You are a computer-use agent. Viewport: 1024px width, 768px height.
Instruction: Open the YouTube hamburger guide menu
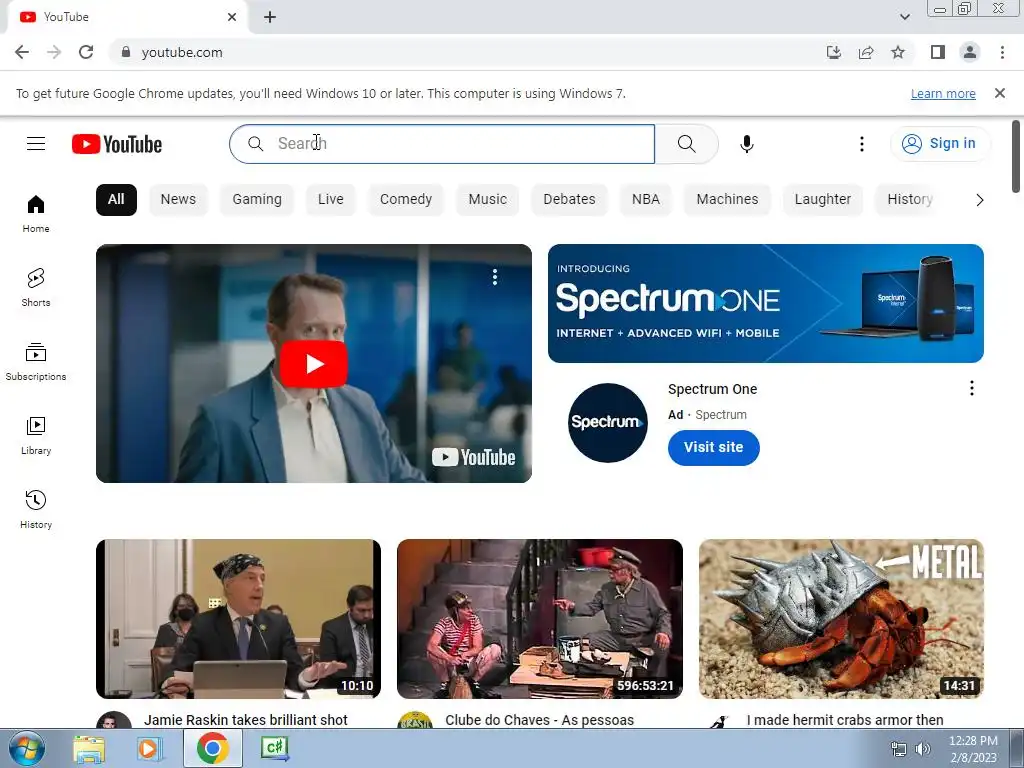tap(36, 144)
